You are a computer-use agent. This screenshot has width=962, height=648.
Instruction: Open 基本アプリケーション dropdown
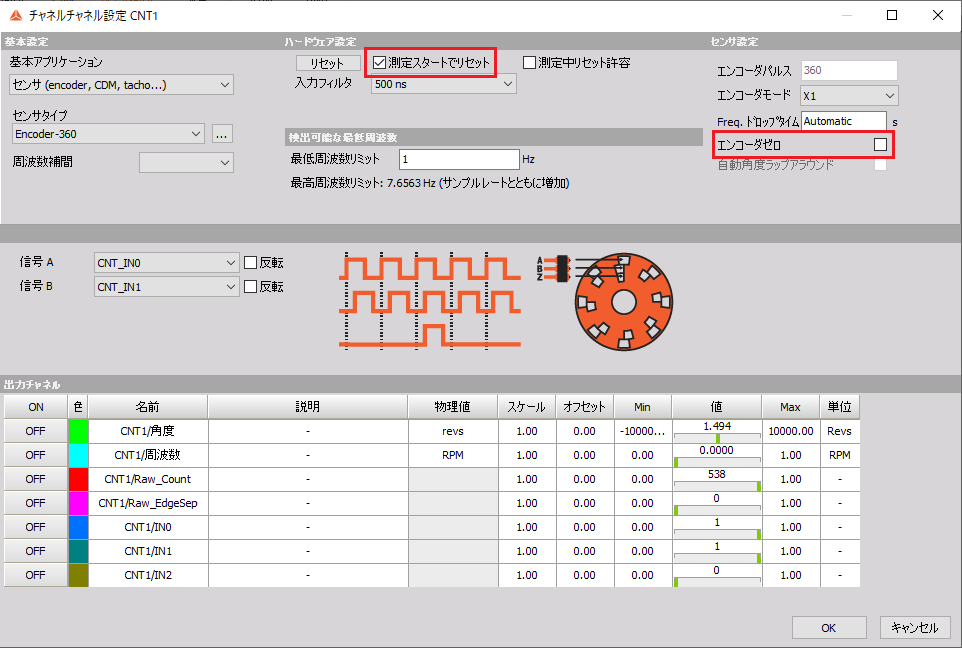(121, 85)
